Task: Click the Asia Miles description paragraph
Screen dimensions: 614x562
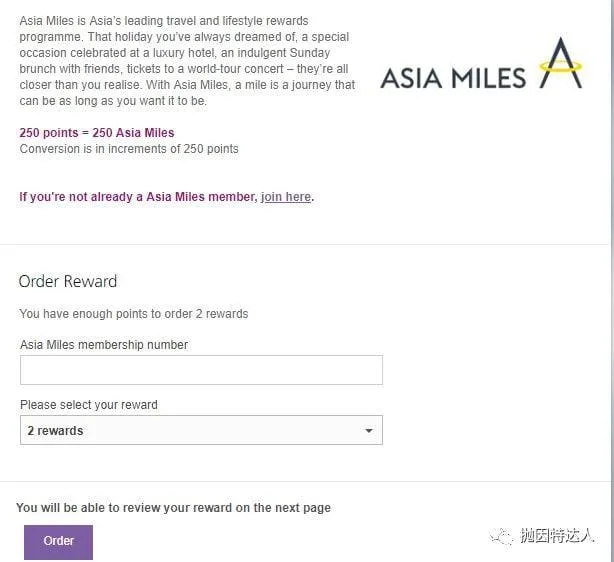Action: 187,61
